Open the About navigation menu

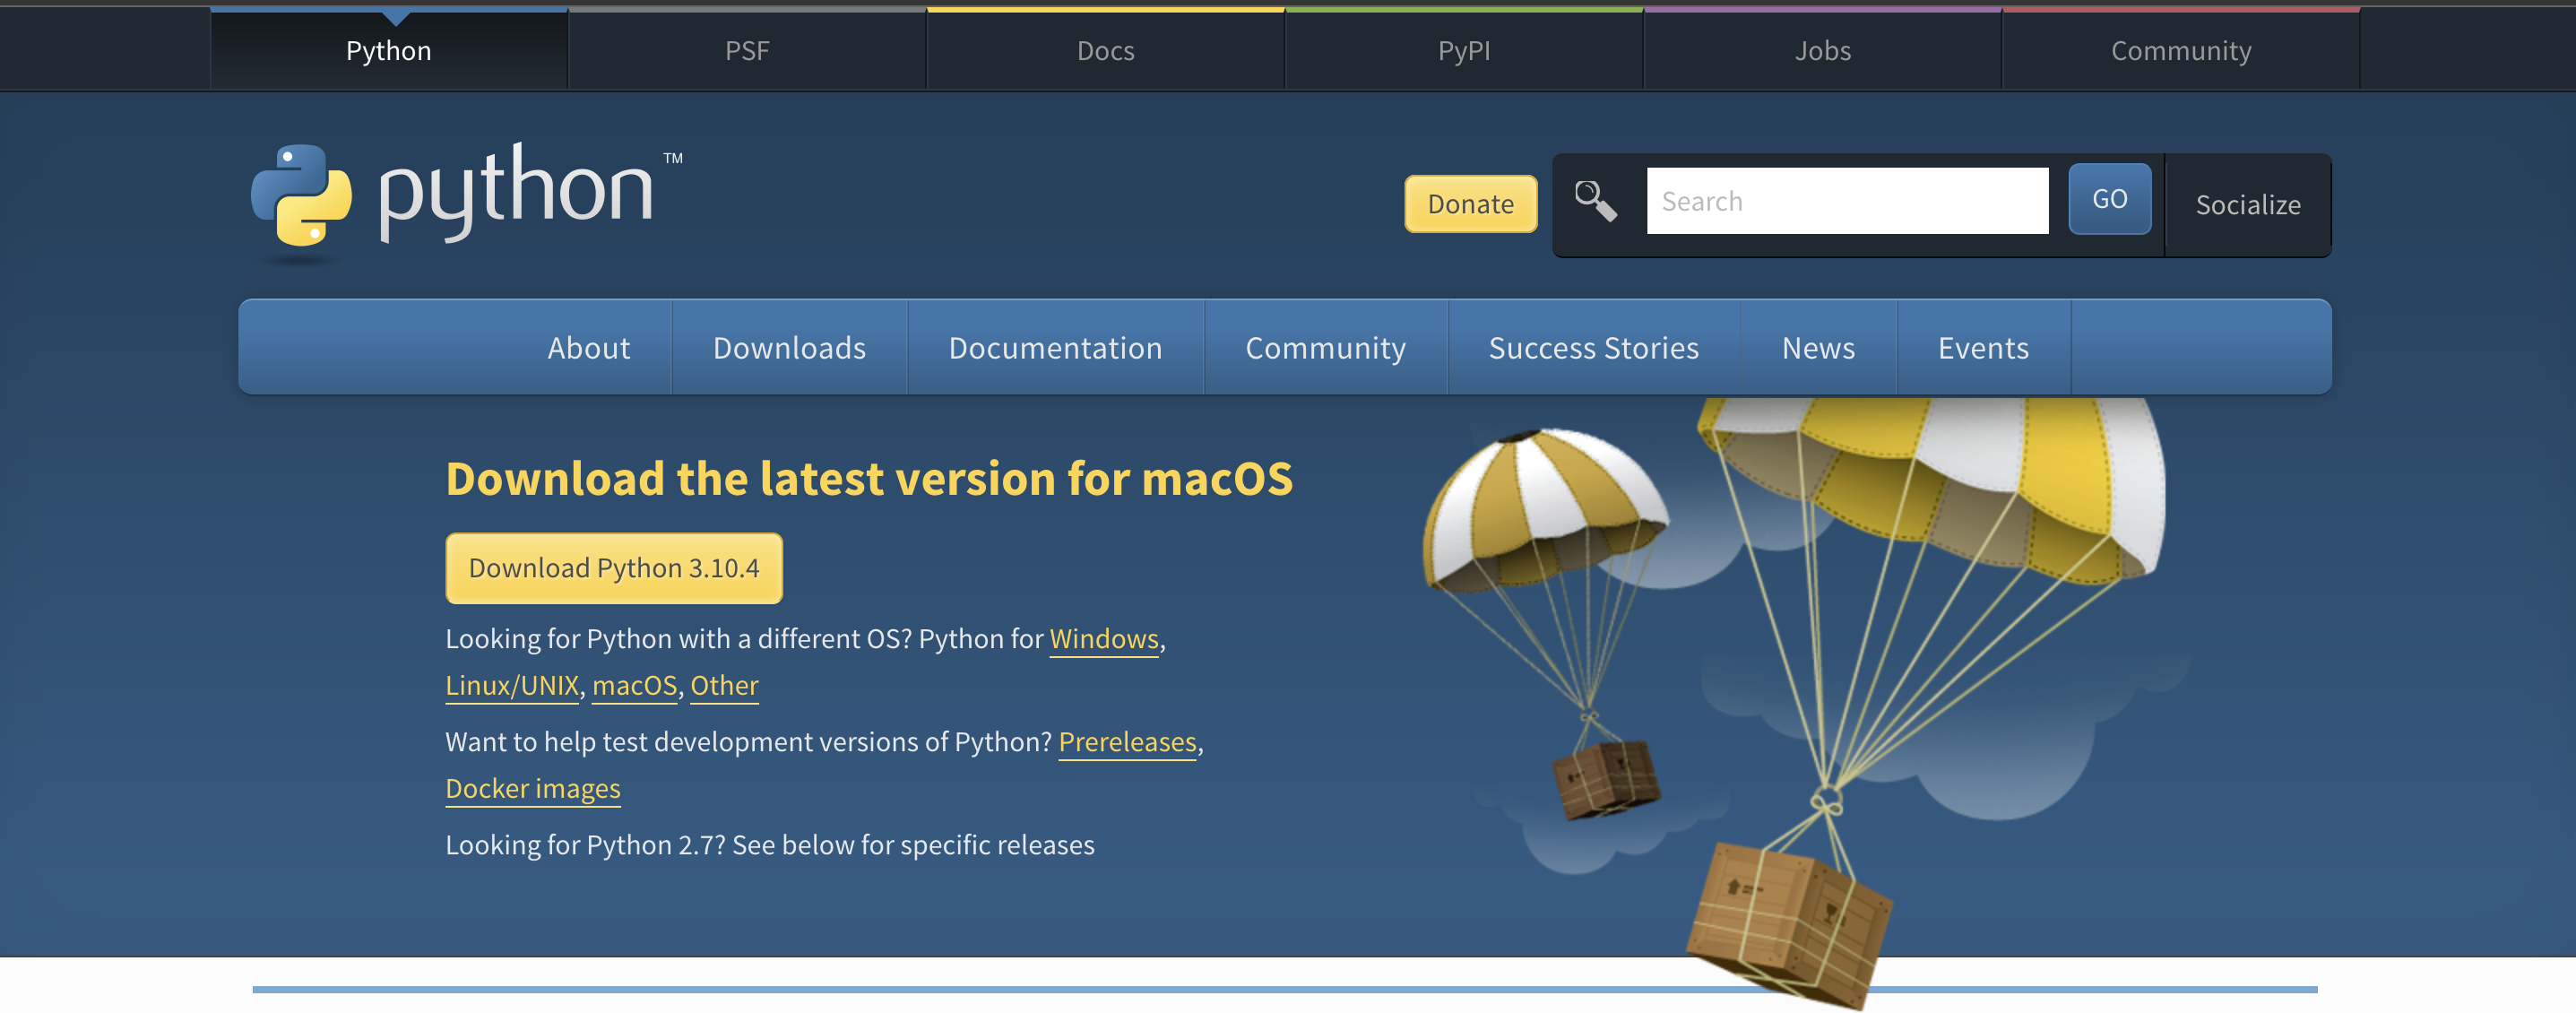coord(588,348)
